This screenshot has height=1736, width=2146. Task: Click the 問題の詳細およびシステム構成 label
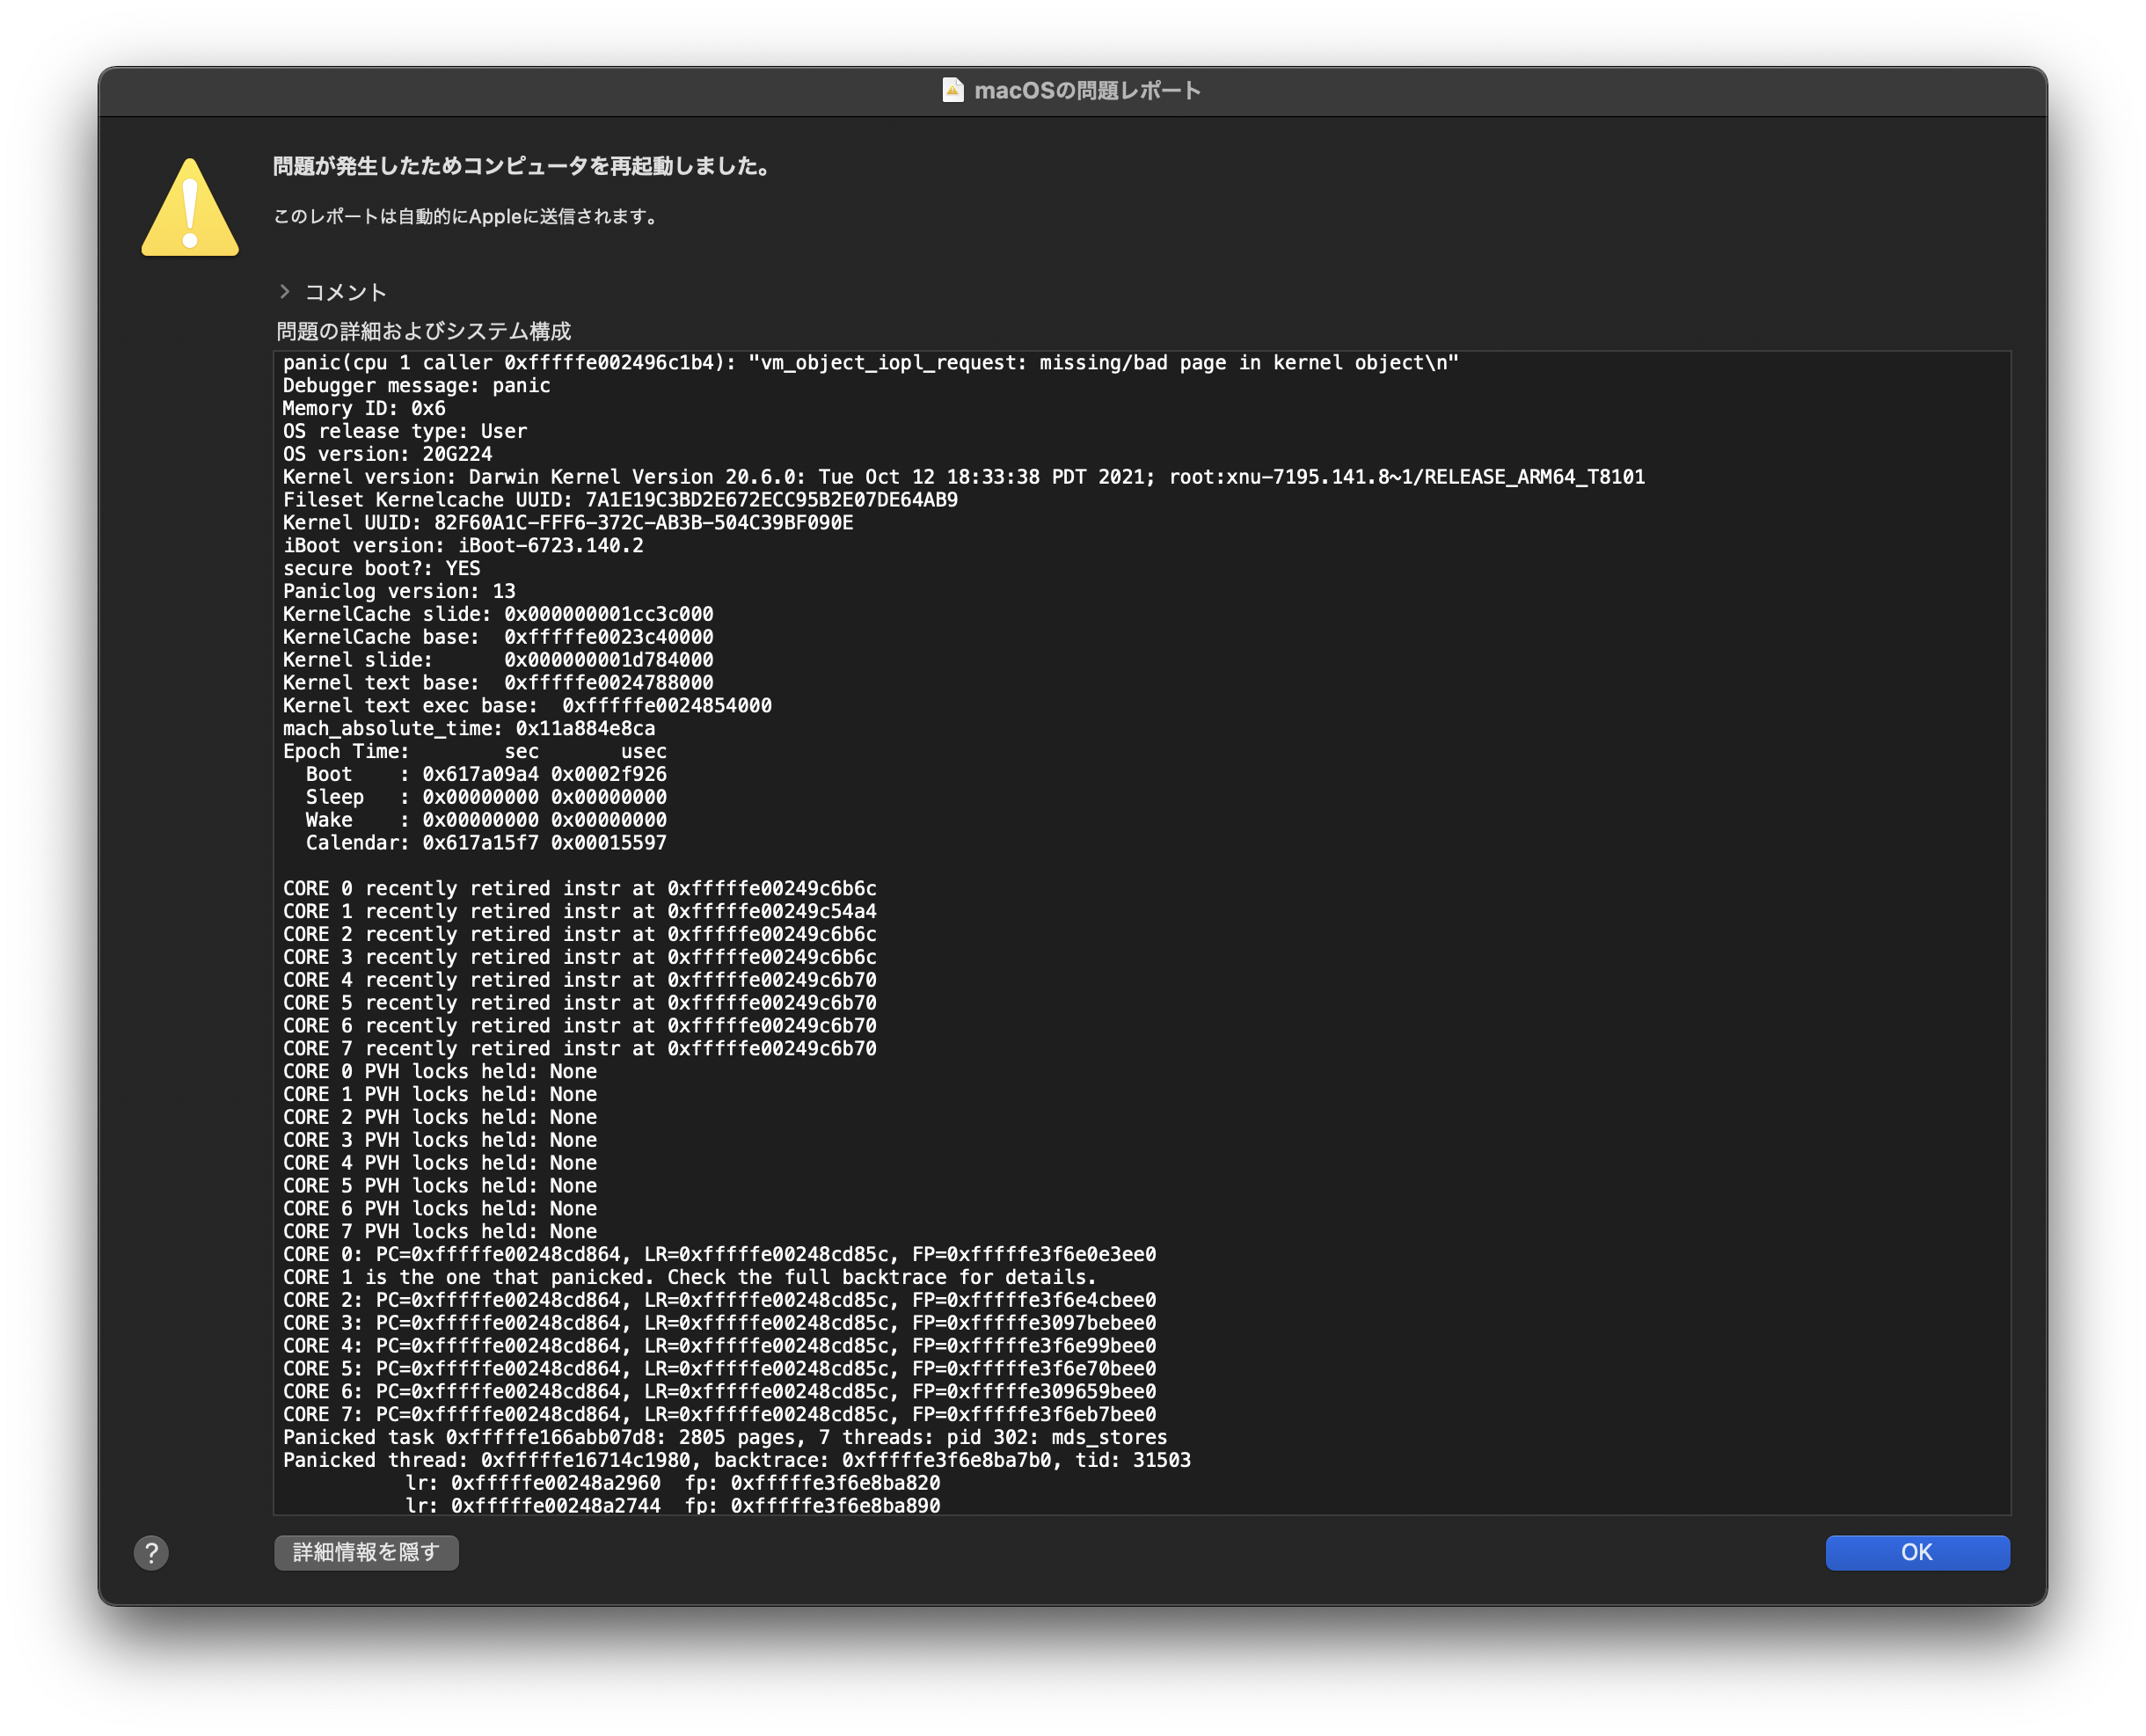point(424,331)
